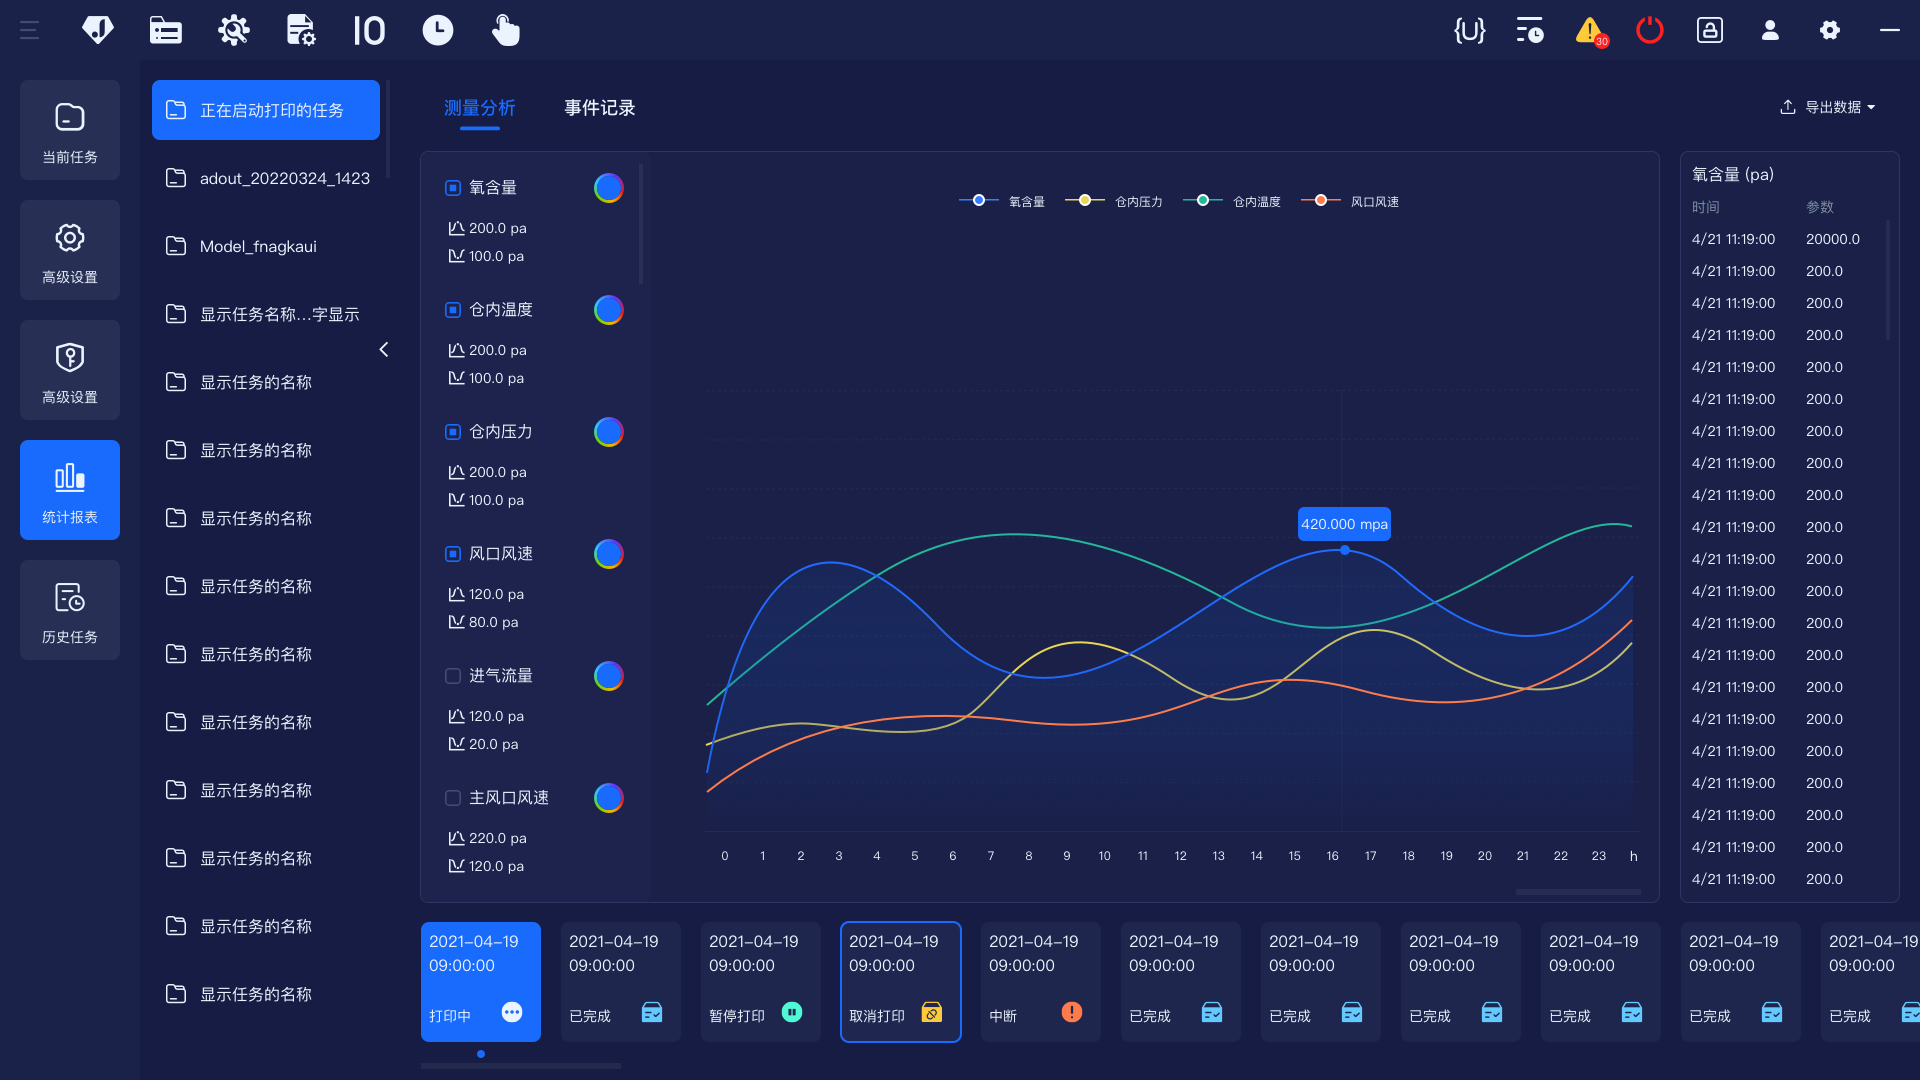1920x1080 pixels.
Task: Open the warning alerts icon with badge
Action: coord(1590,31)
